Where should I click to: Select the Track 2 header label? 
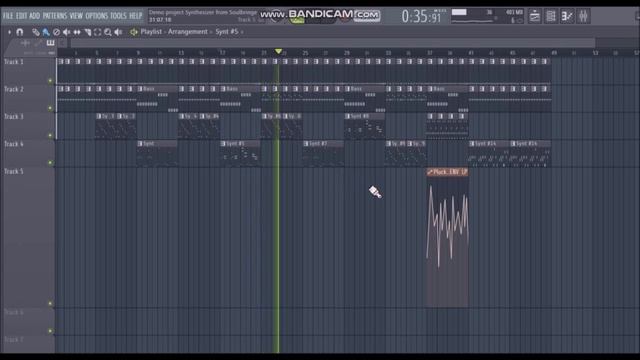(x=14, y=89)
